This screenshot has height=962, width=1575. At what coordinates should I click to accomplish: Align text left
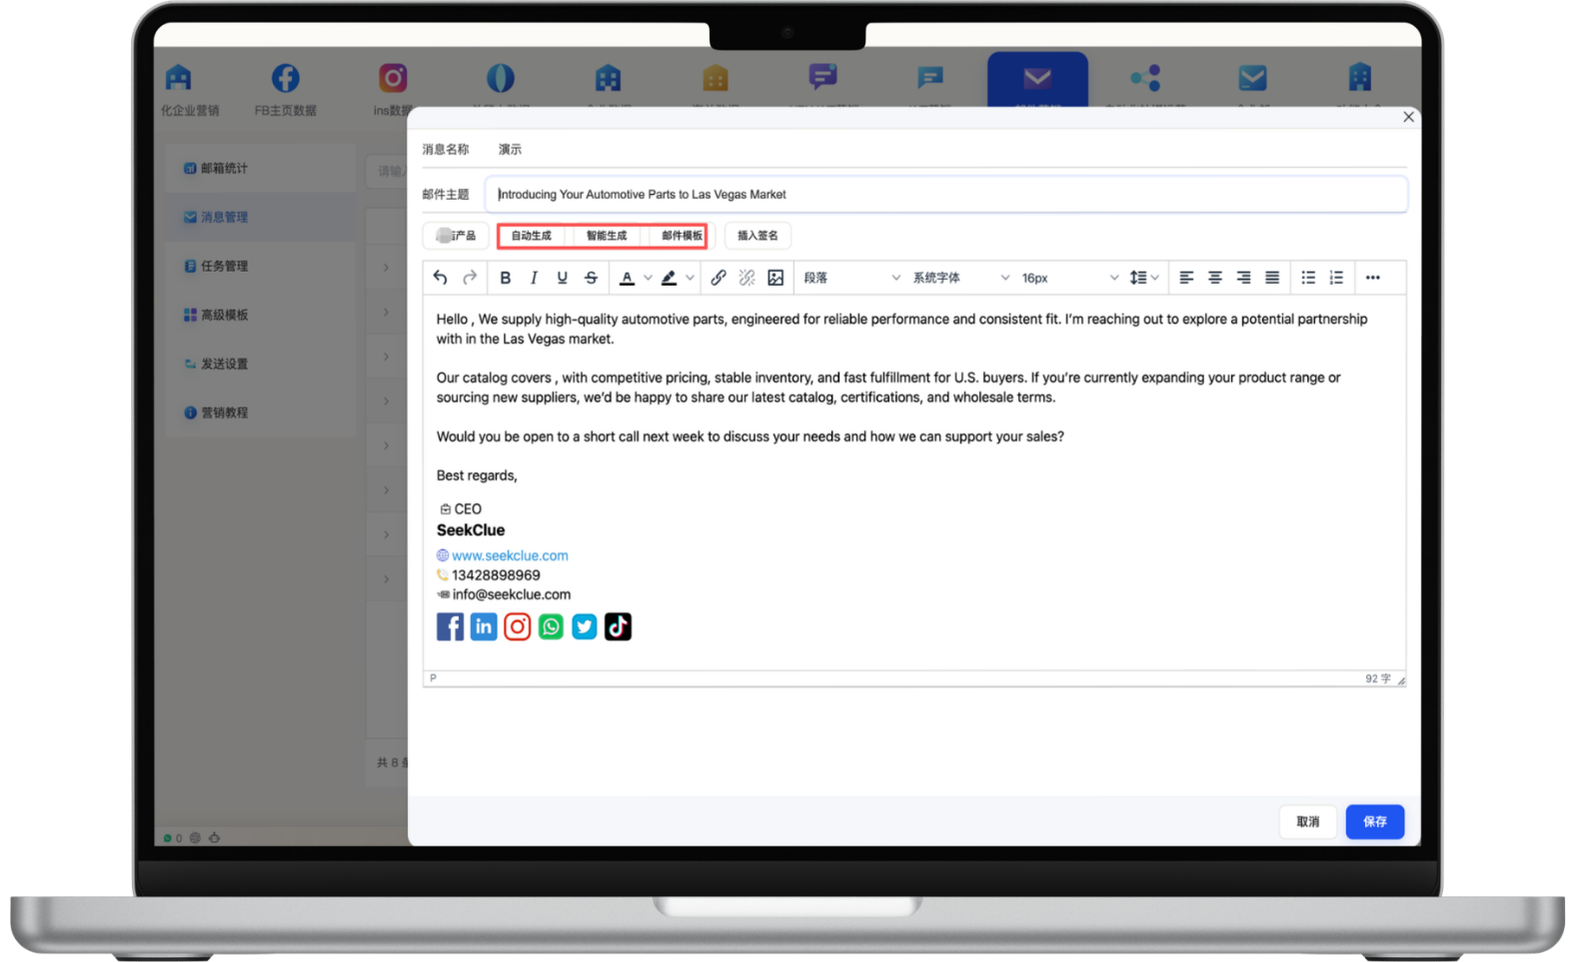pos(1186,278)
